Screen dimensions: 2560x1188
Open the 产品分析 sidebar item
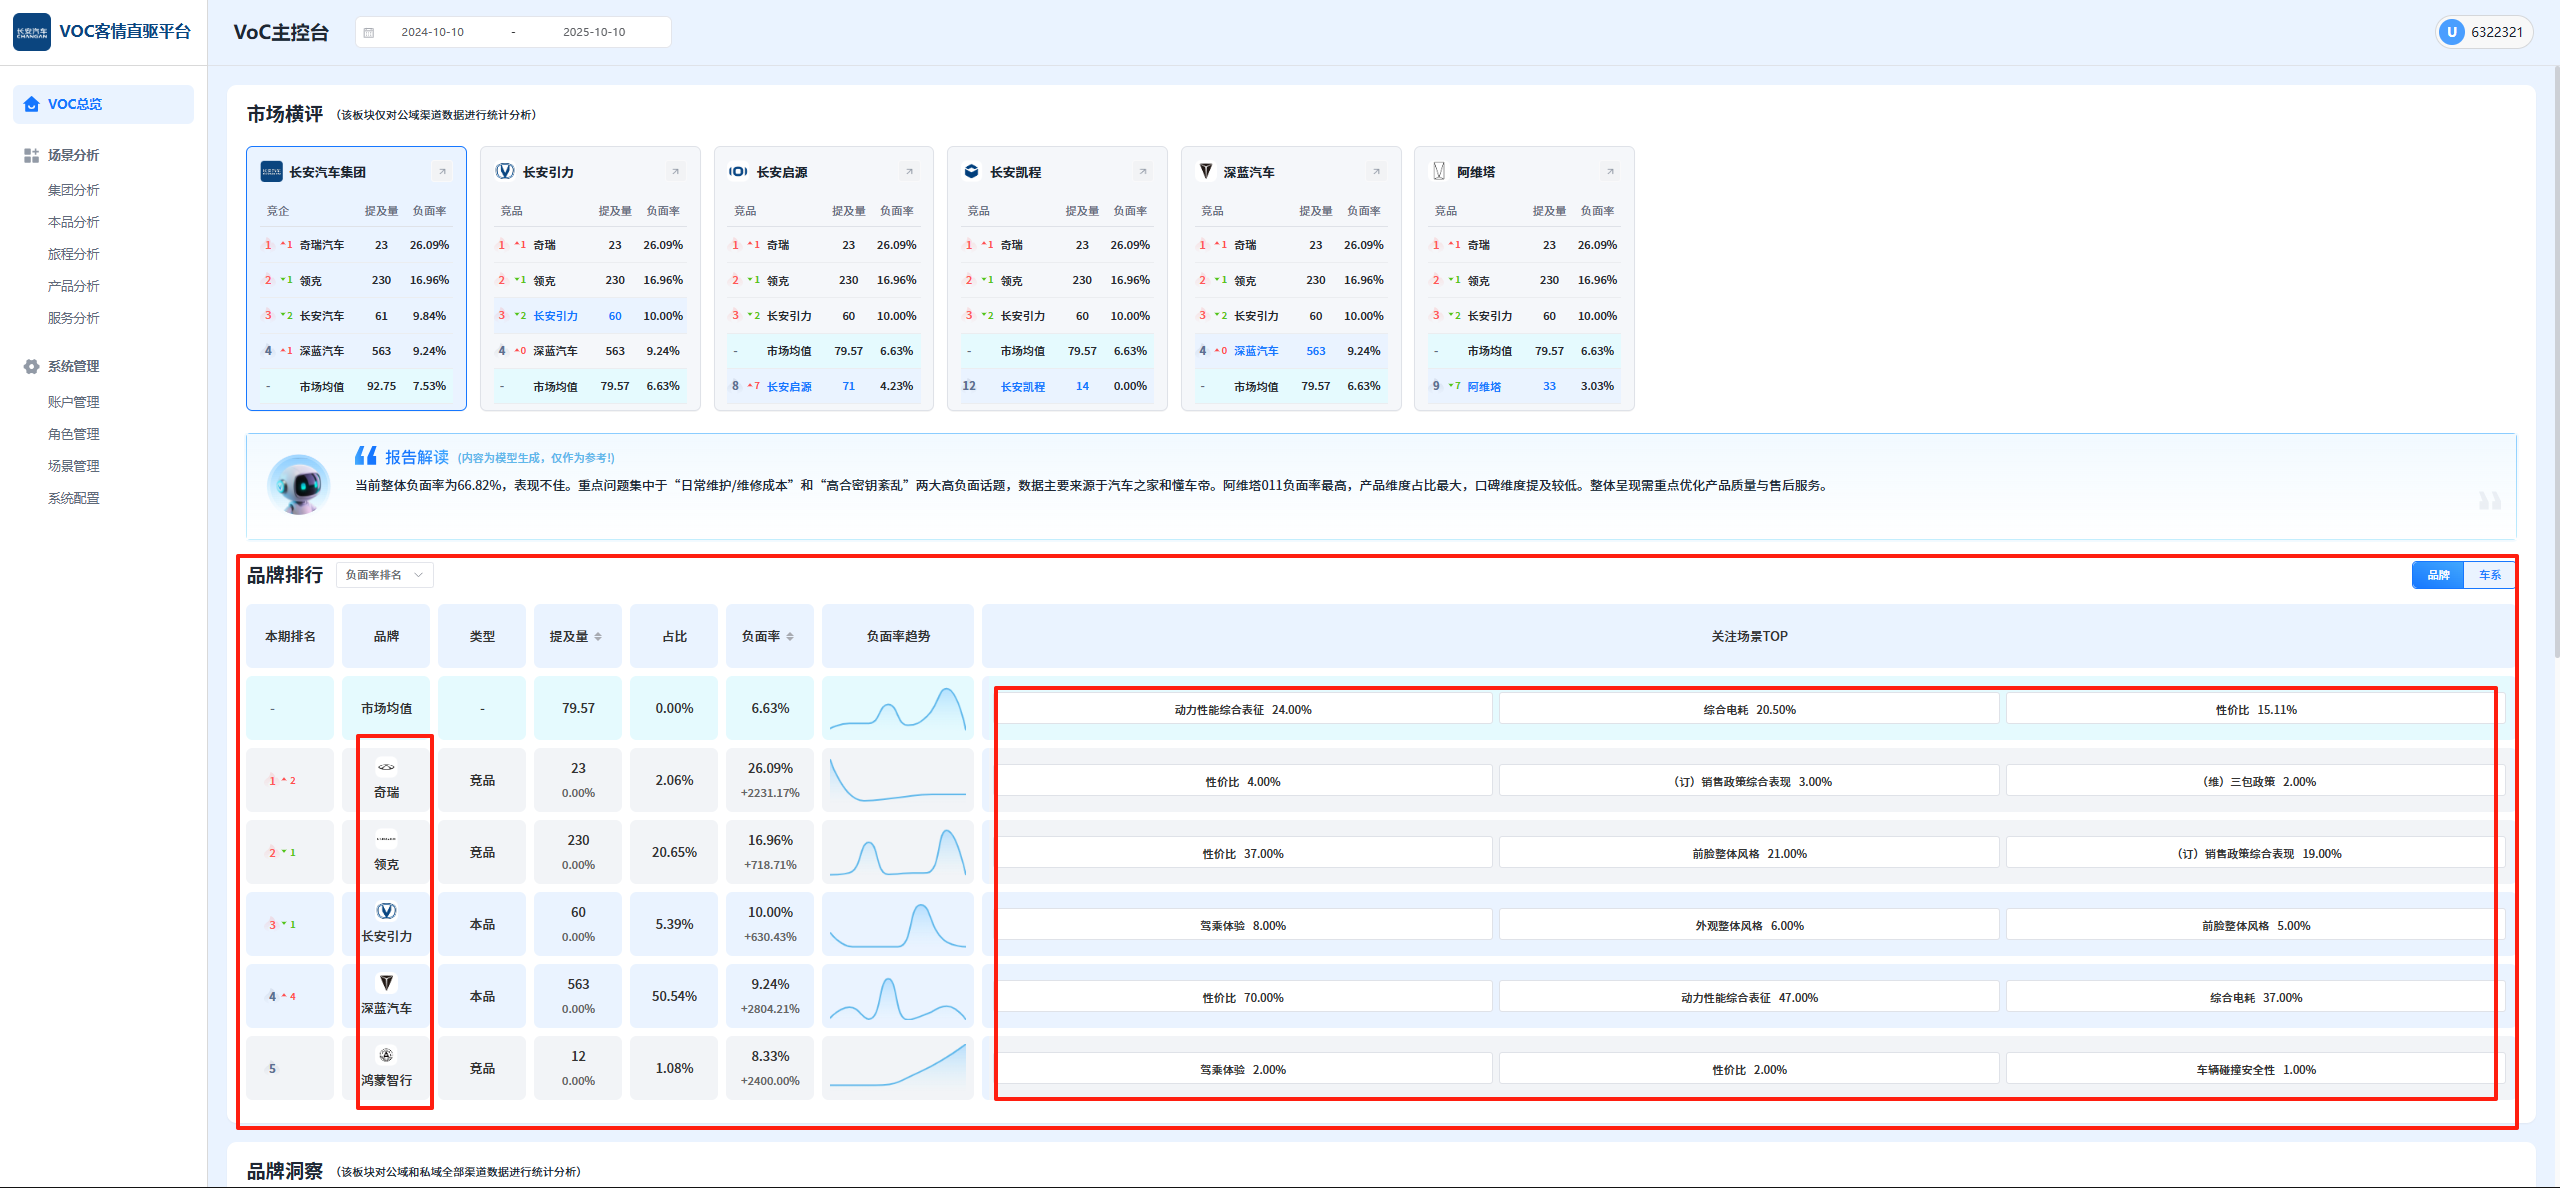pyautogui.click(x=73, y=286)
